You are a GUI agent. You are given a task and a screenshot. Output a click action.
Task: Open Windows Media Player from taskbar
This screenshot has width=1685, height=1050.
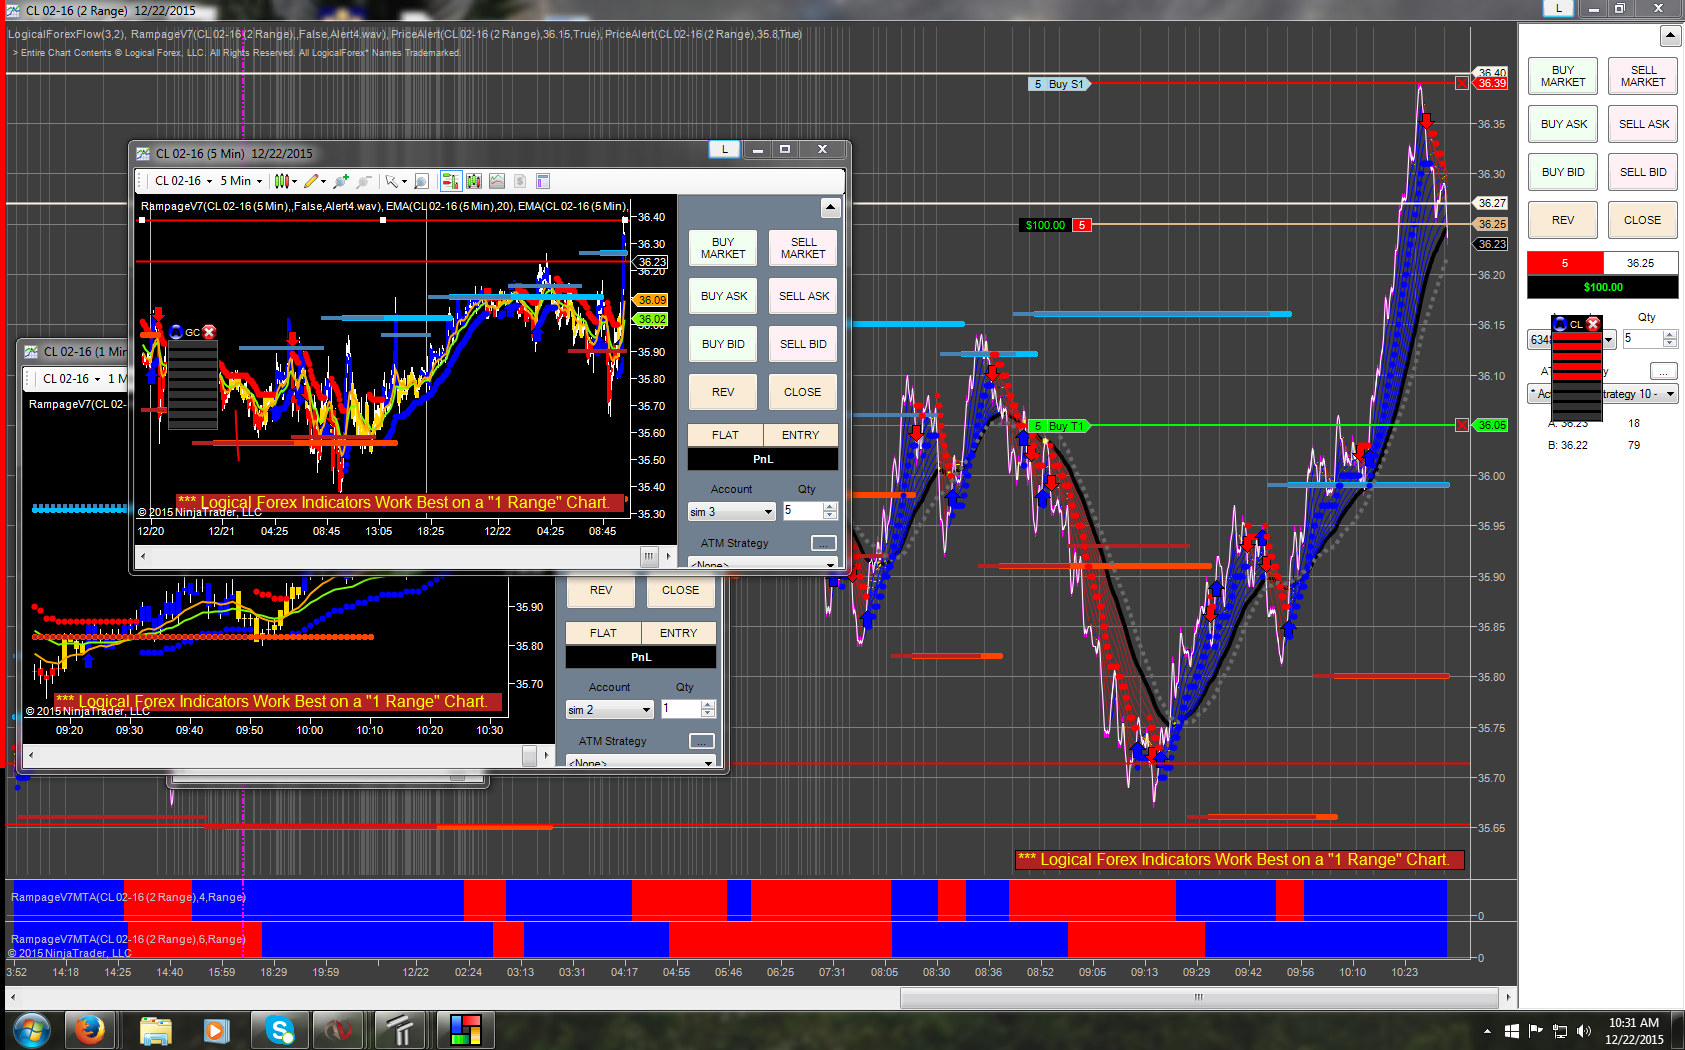coord(216,1030)
